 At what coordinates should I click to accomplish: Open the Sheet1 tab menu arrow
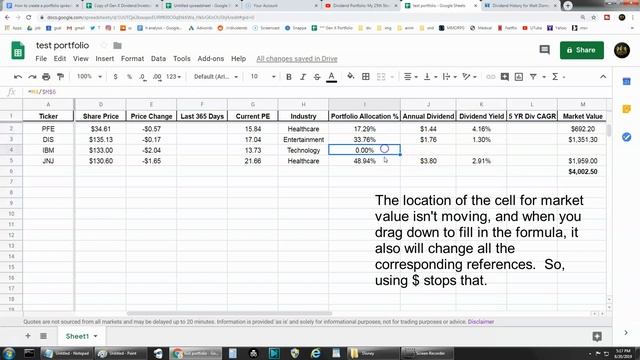pyautogui.click(x=96, y=336)
